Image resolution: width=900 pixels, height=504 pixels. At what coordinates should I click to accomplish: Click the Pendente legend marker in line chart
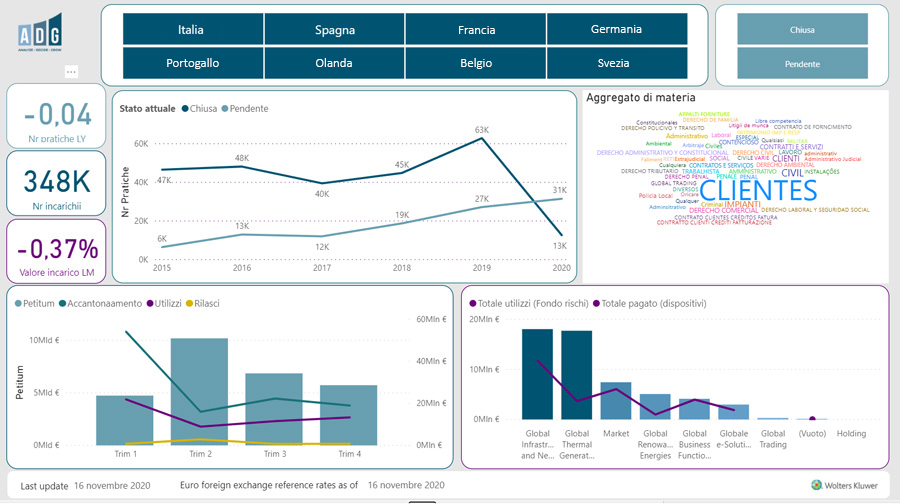225,108
